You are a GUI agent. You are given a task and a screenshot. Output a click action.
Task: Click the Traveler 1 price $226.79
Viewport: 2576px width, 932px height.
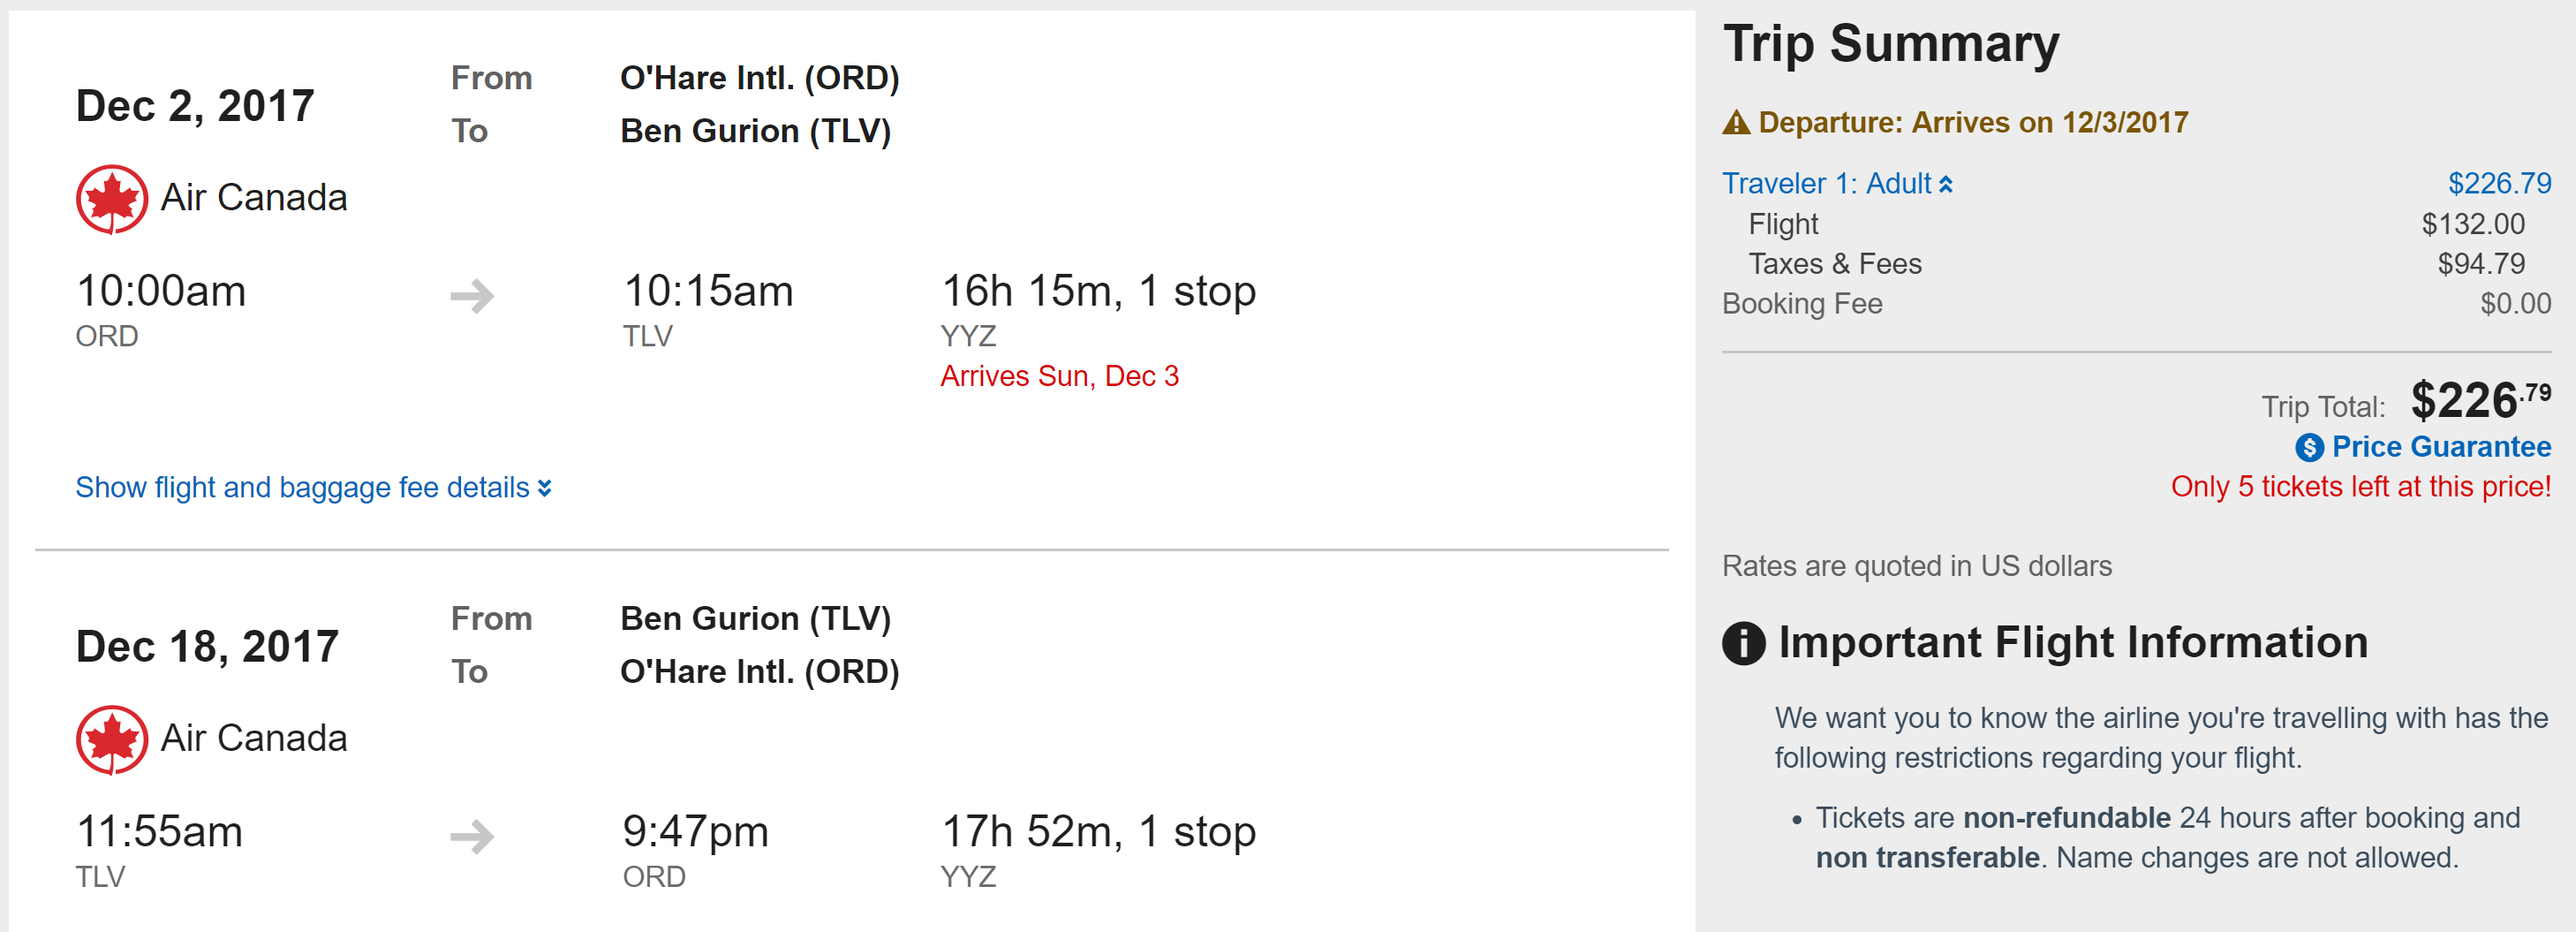(2499, 184)
